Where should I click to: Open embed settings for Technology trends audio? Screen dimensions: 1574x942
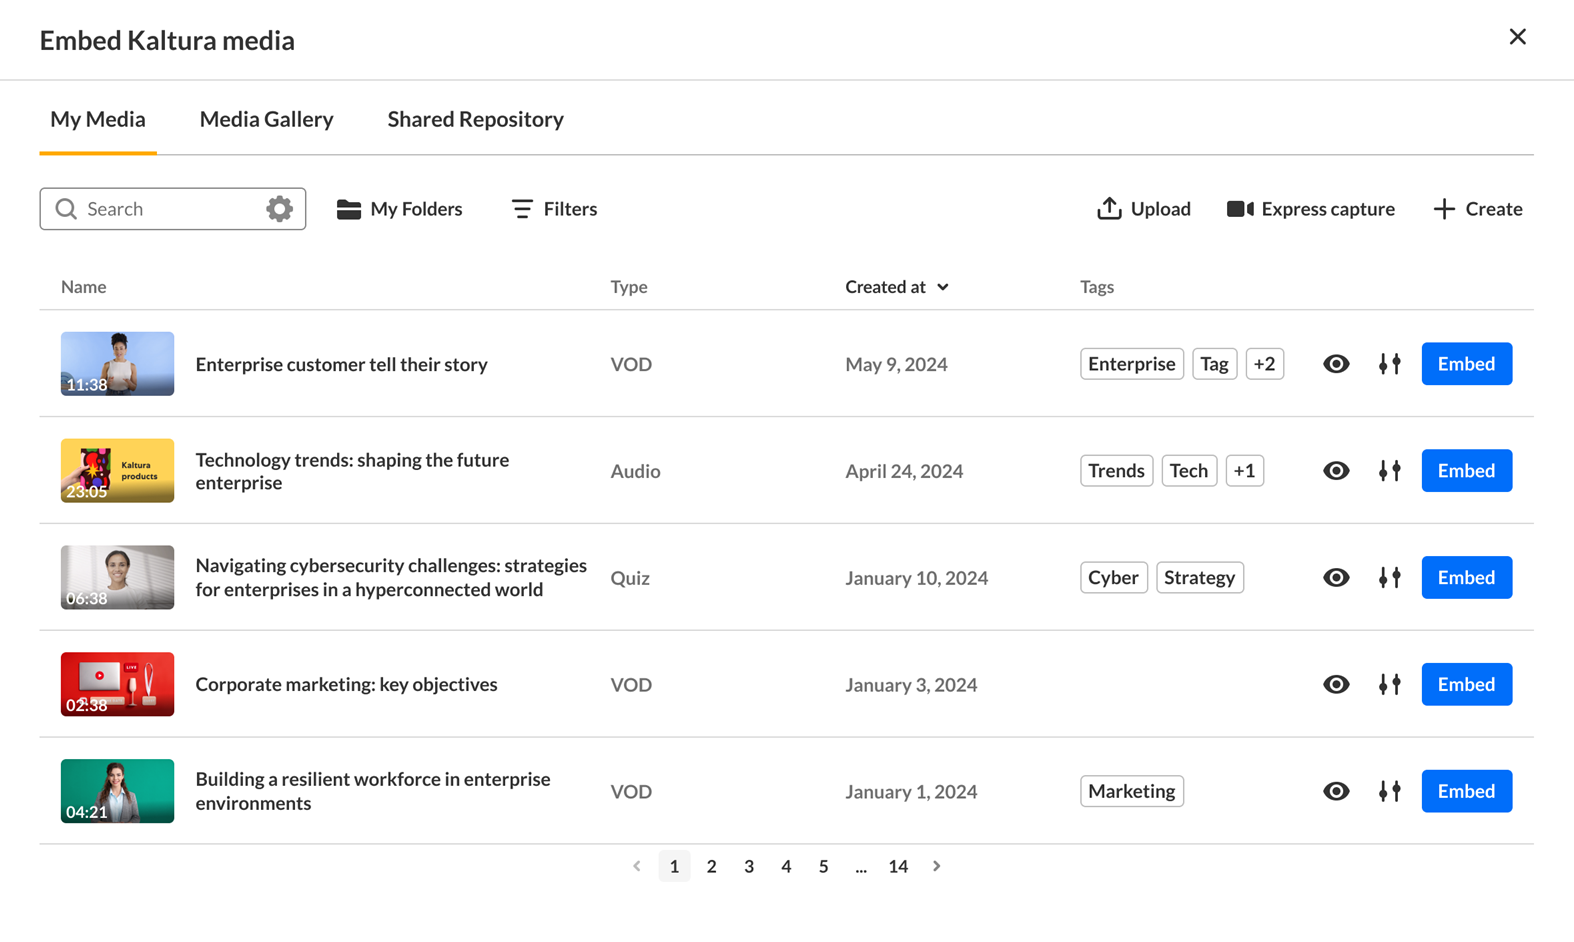coord(1389,471)
